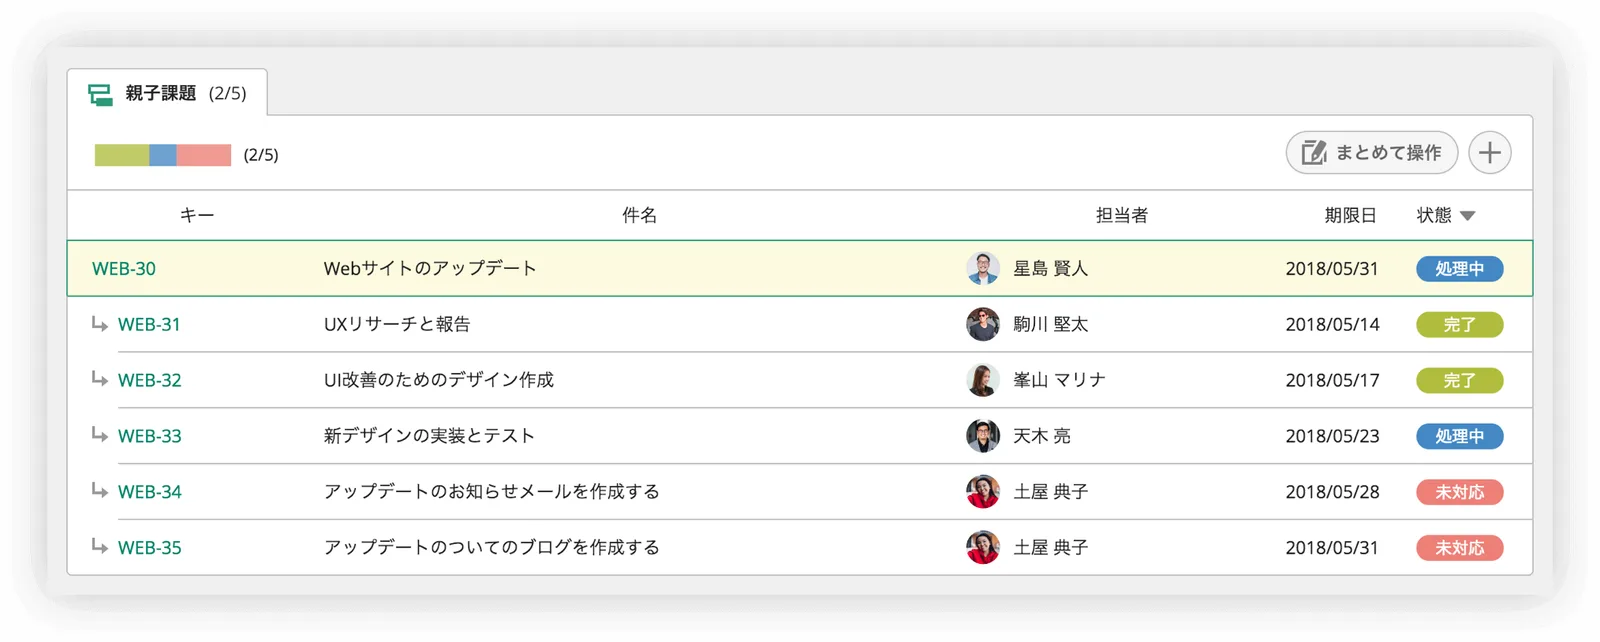Click assignee name 峯山 マリナ
The height and width of the screenshot is (642, 1600).
click(1059, 381)
